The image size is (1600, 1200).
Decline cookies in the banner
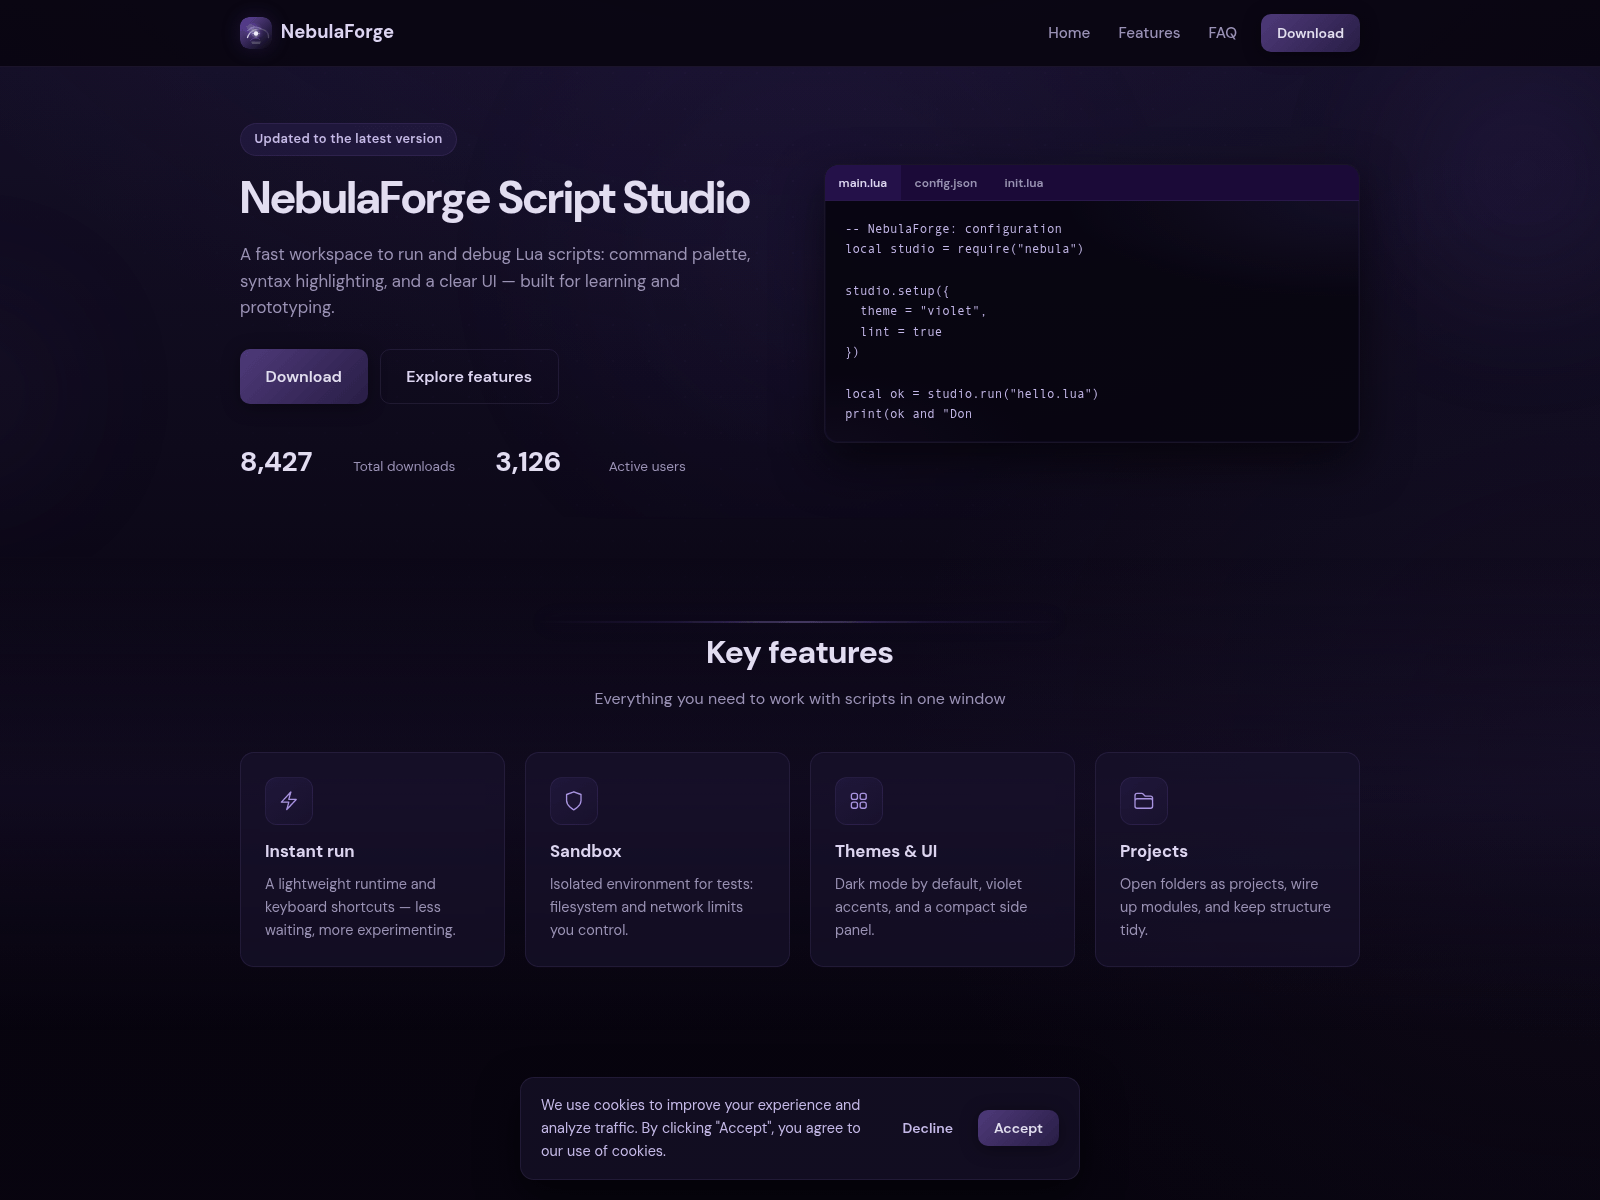[927, 1128]
